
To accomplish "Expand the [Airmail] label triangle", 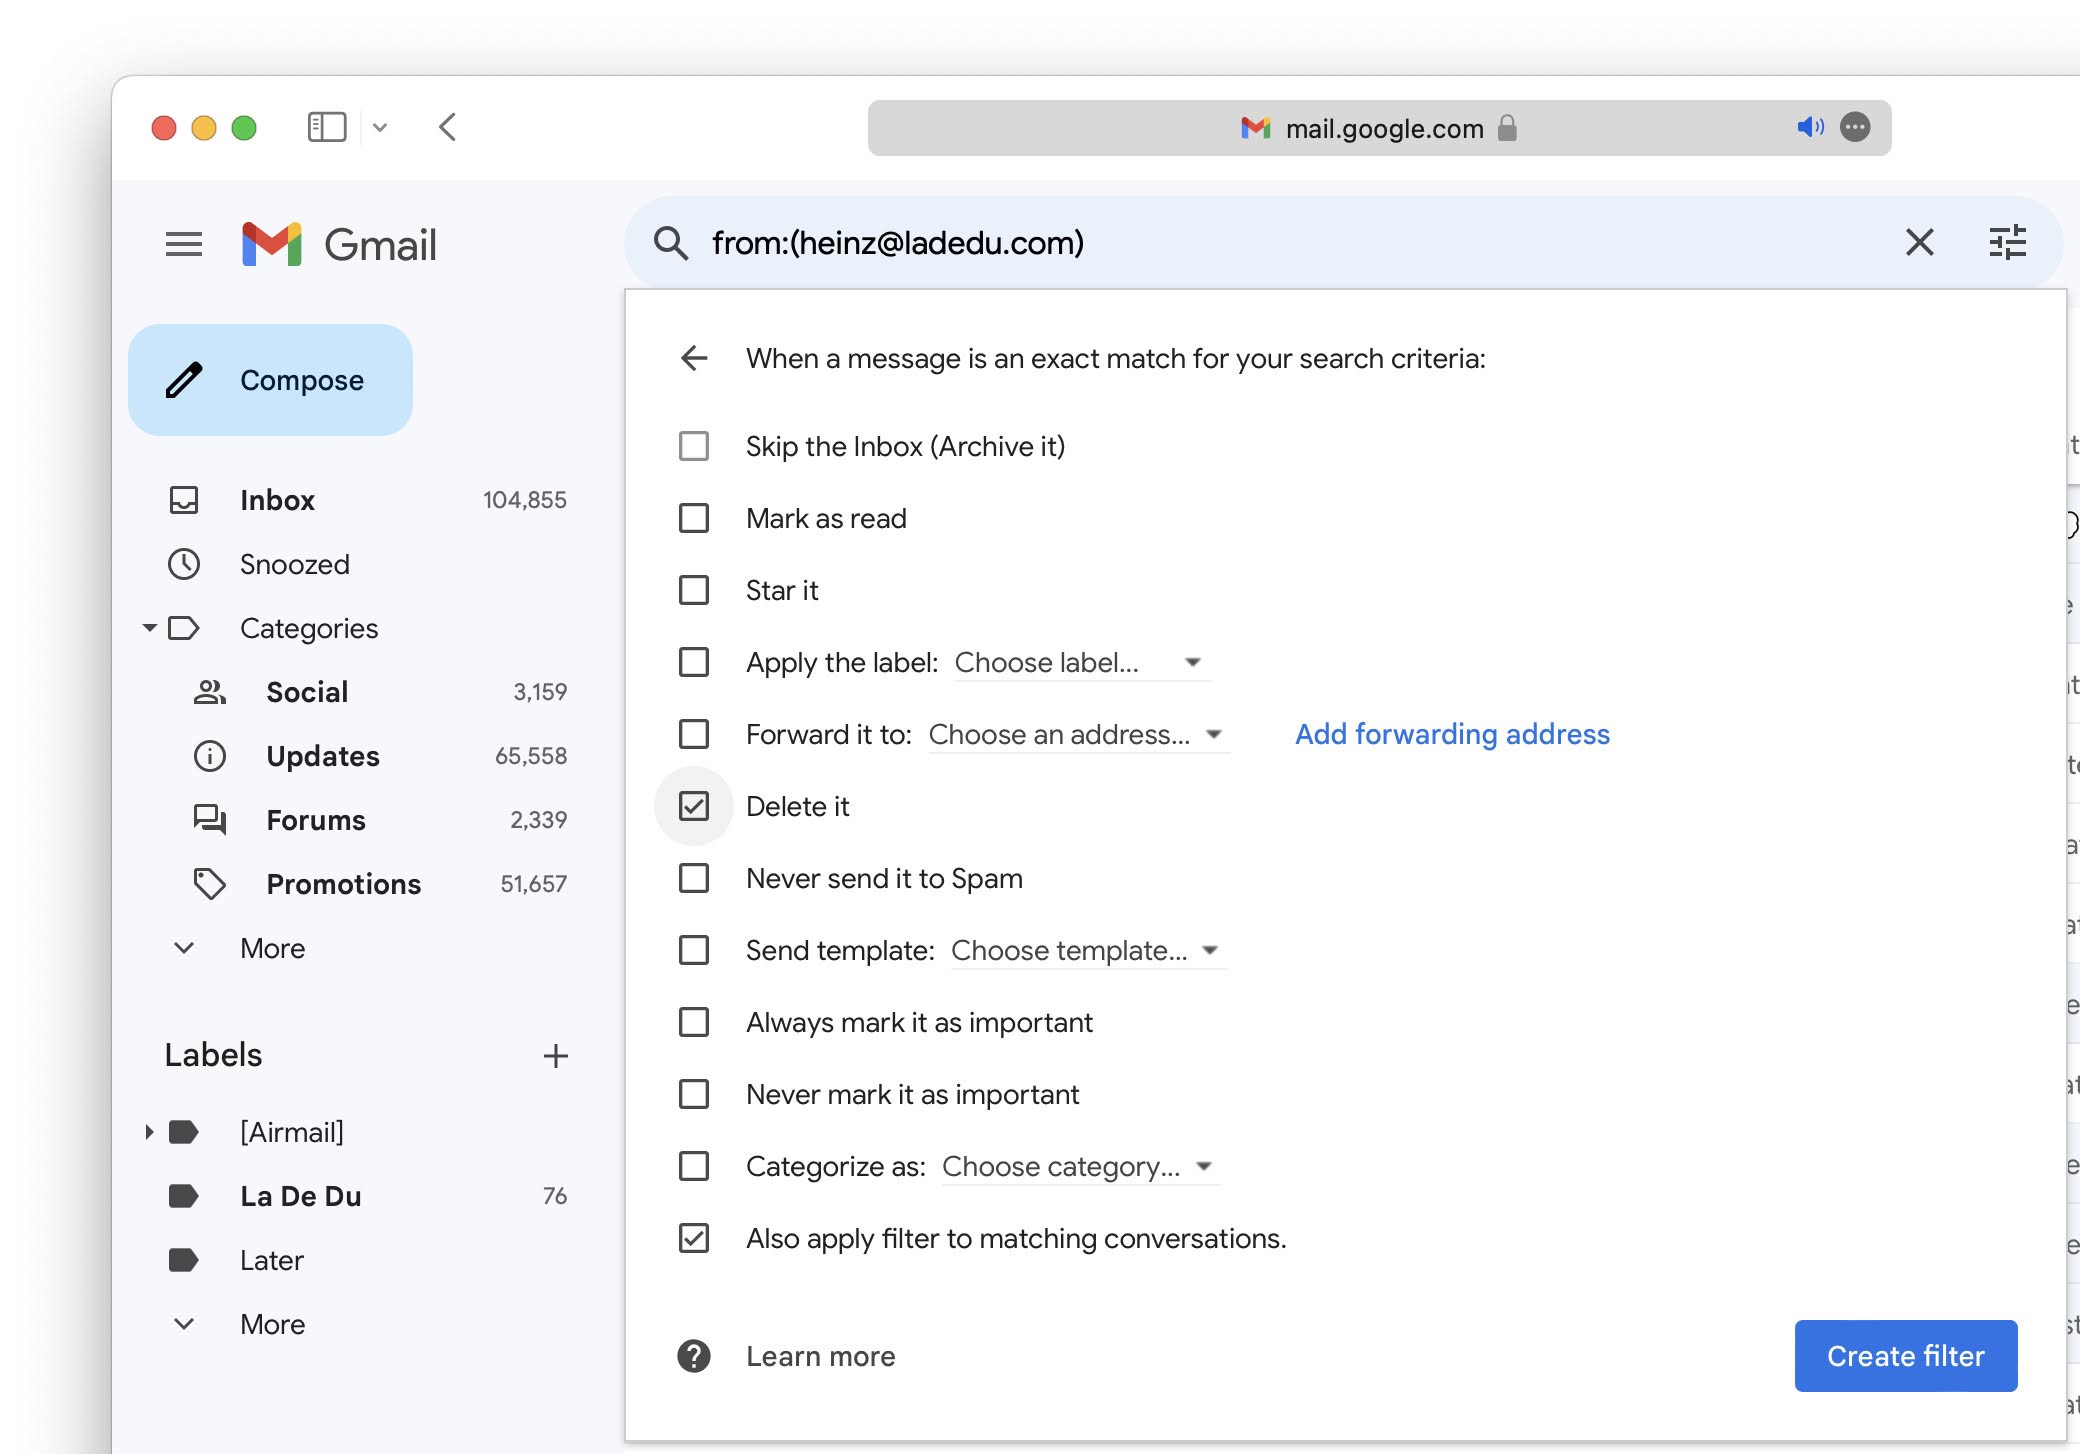I will [149, 1132].
